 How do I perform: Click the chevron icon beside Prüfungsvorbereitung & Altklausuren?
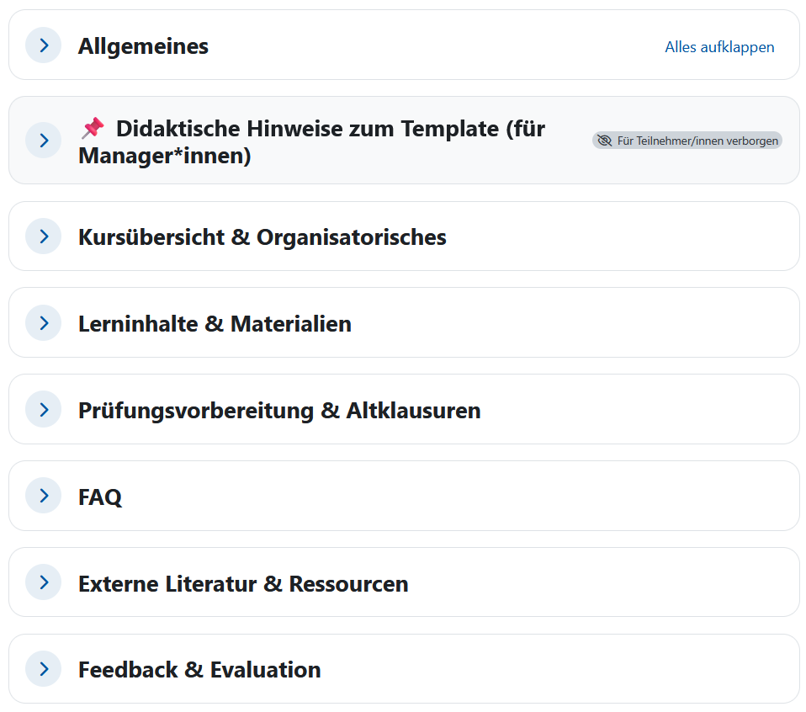[43, 410]
